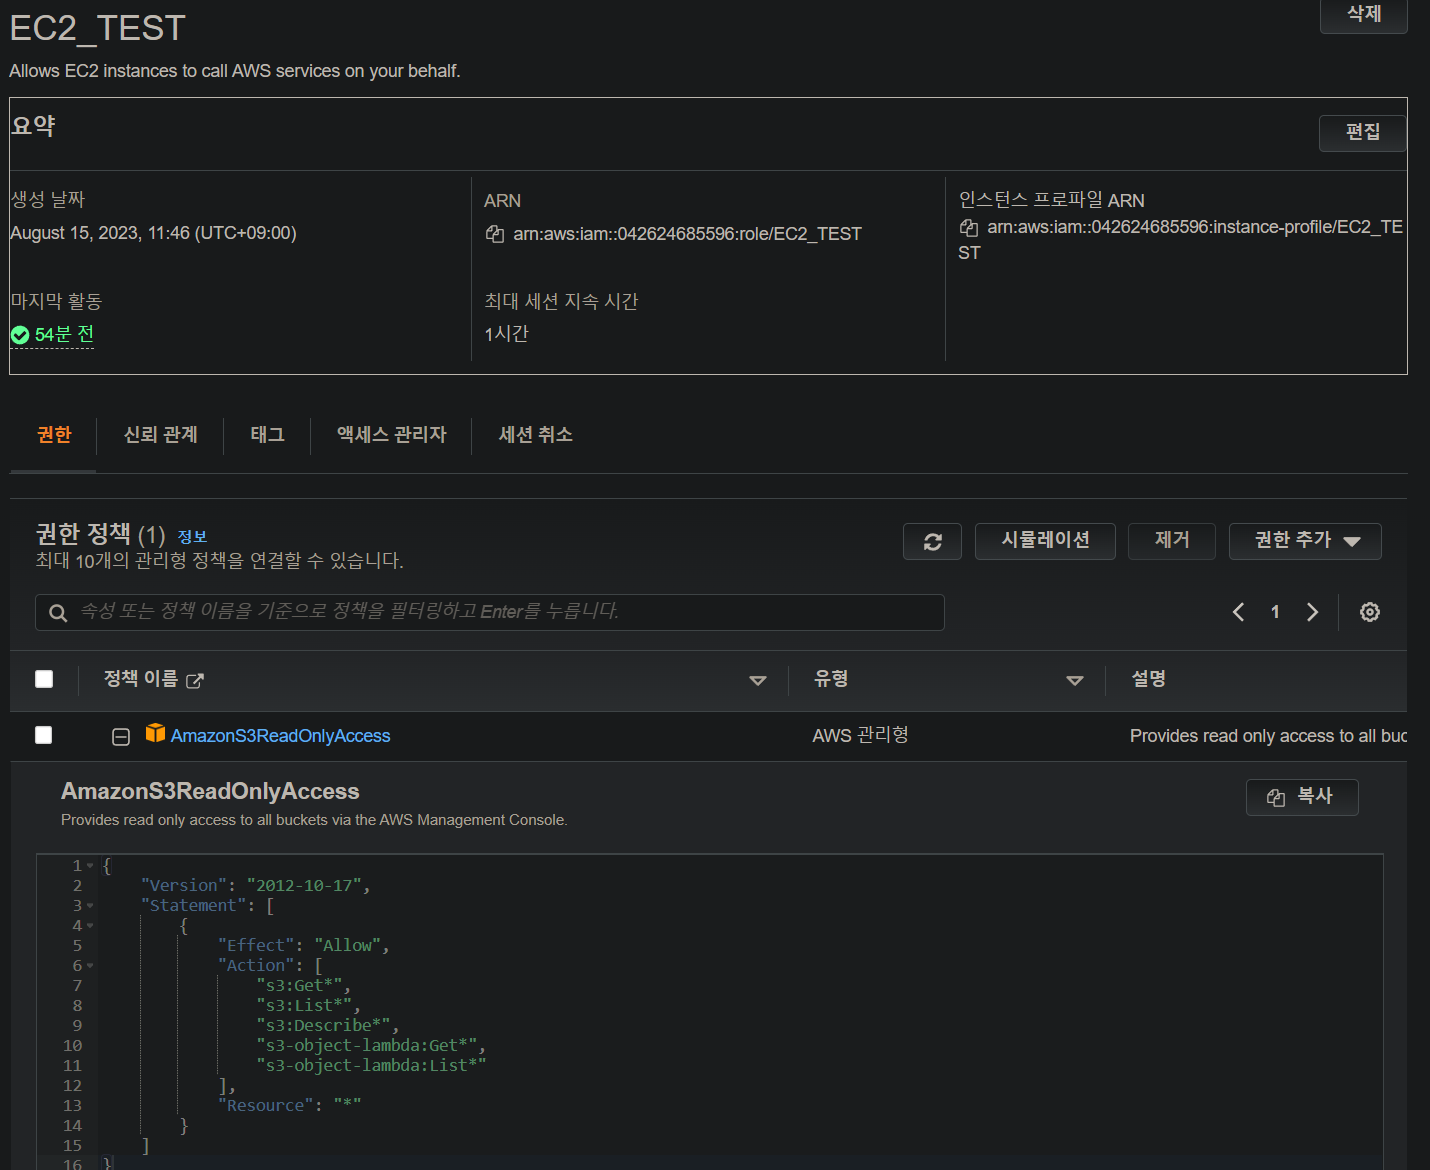Click the 1시간 max session duration value
The height and width of the screenshot is (1170, 1430).
(x=506, y=334)
